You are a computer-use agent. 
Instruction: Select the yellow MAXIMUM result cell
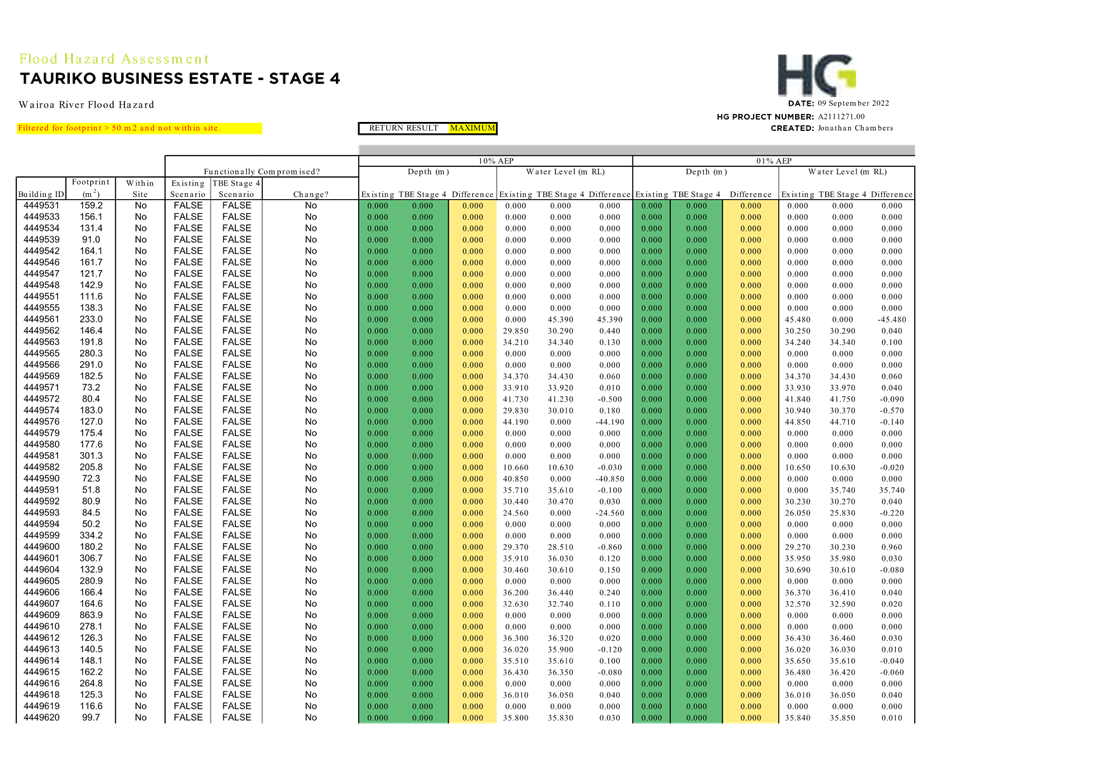point(472,128)
